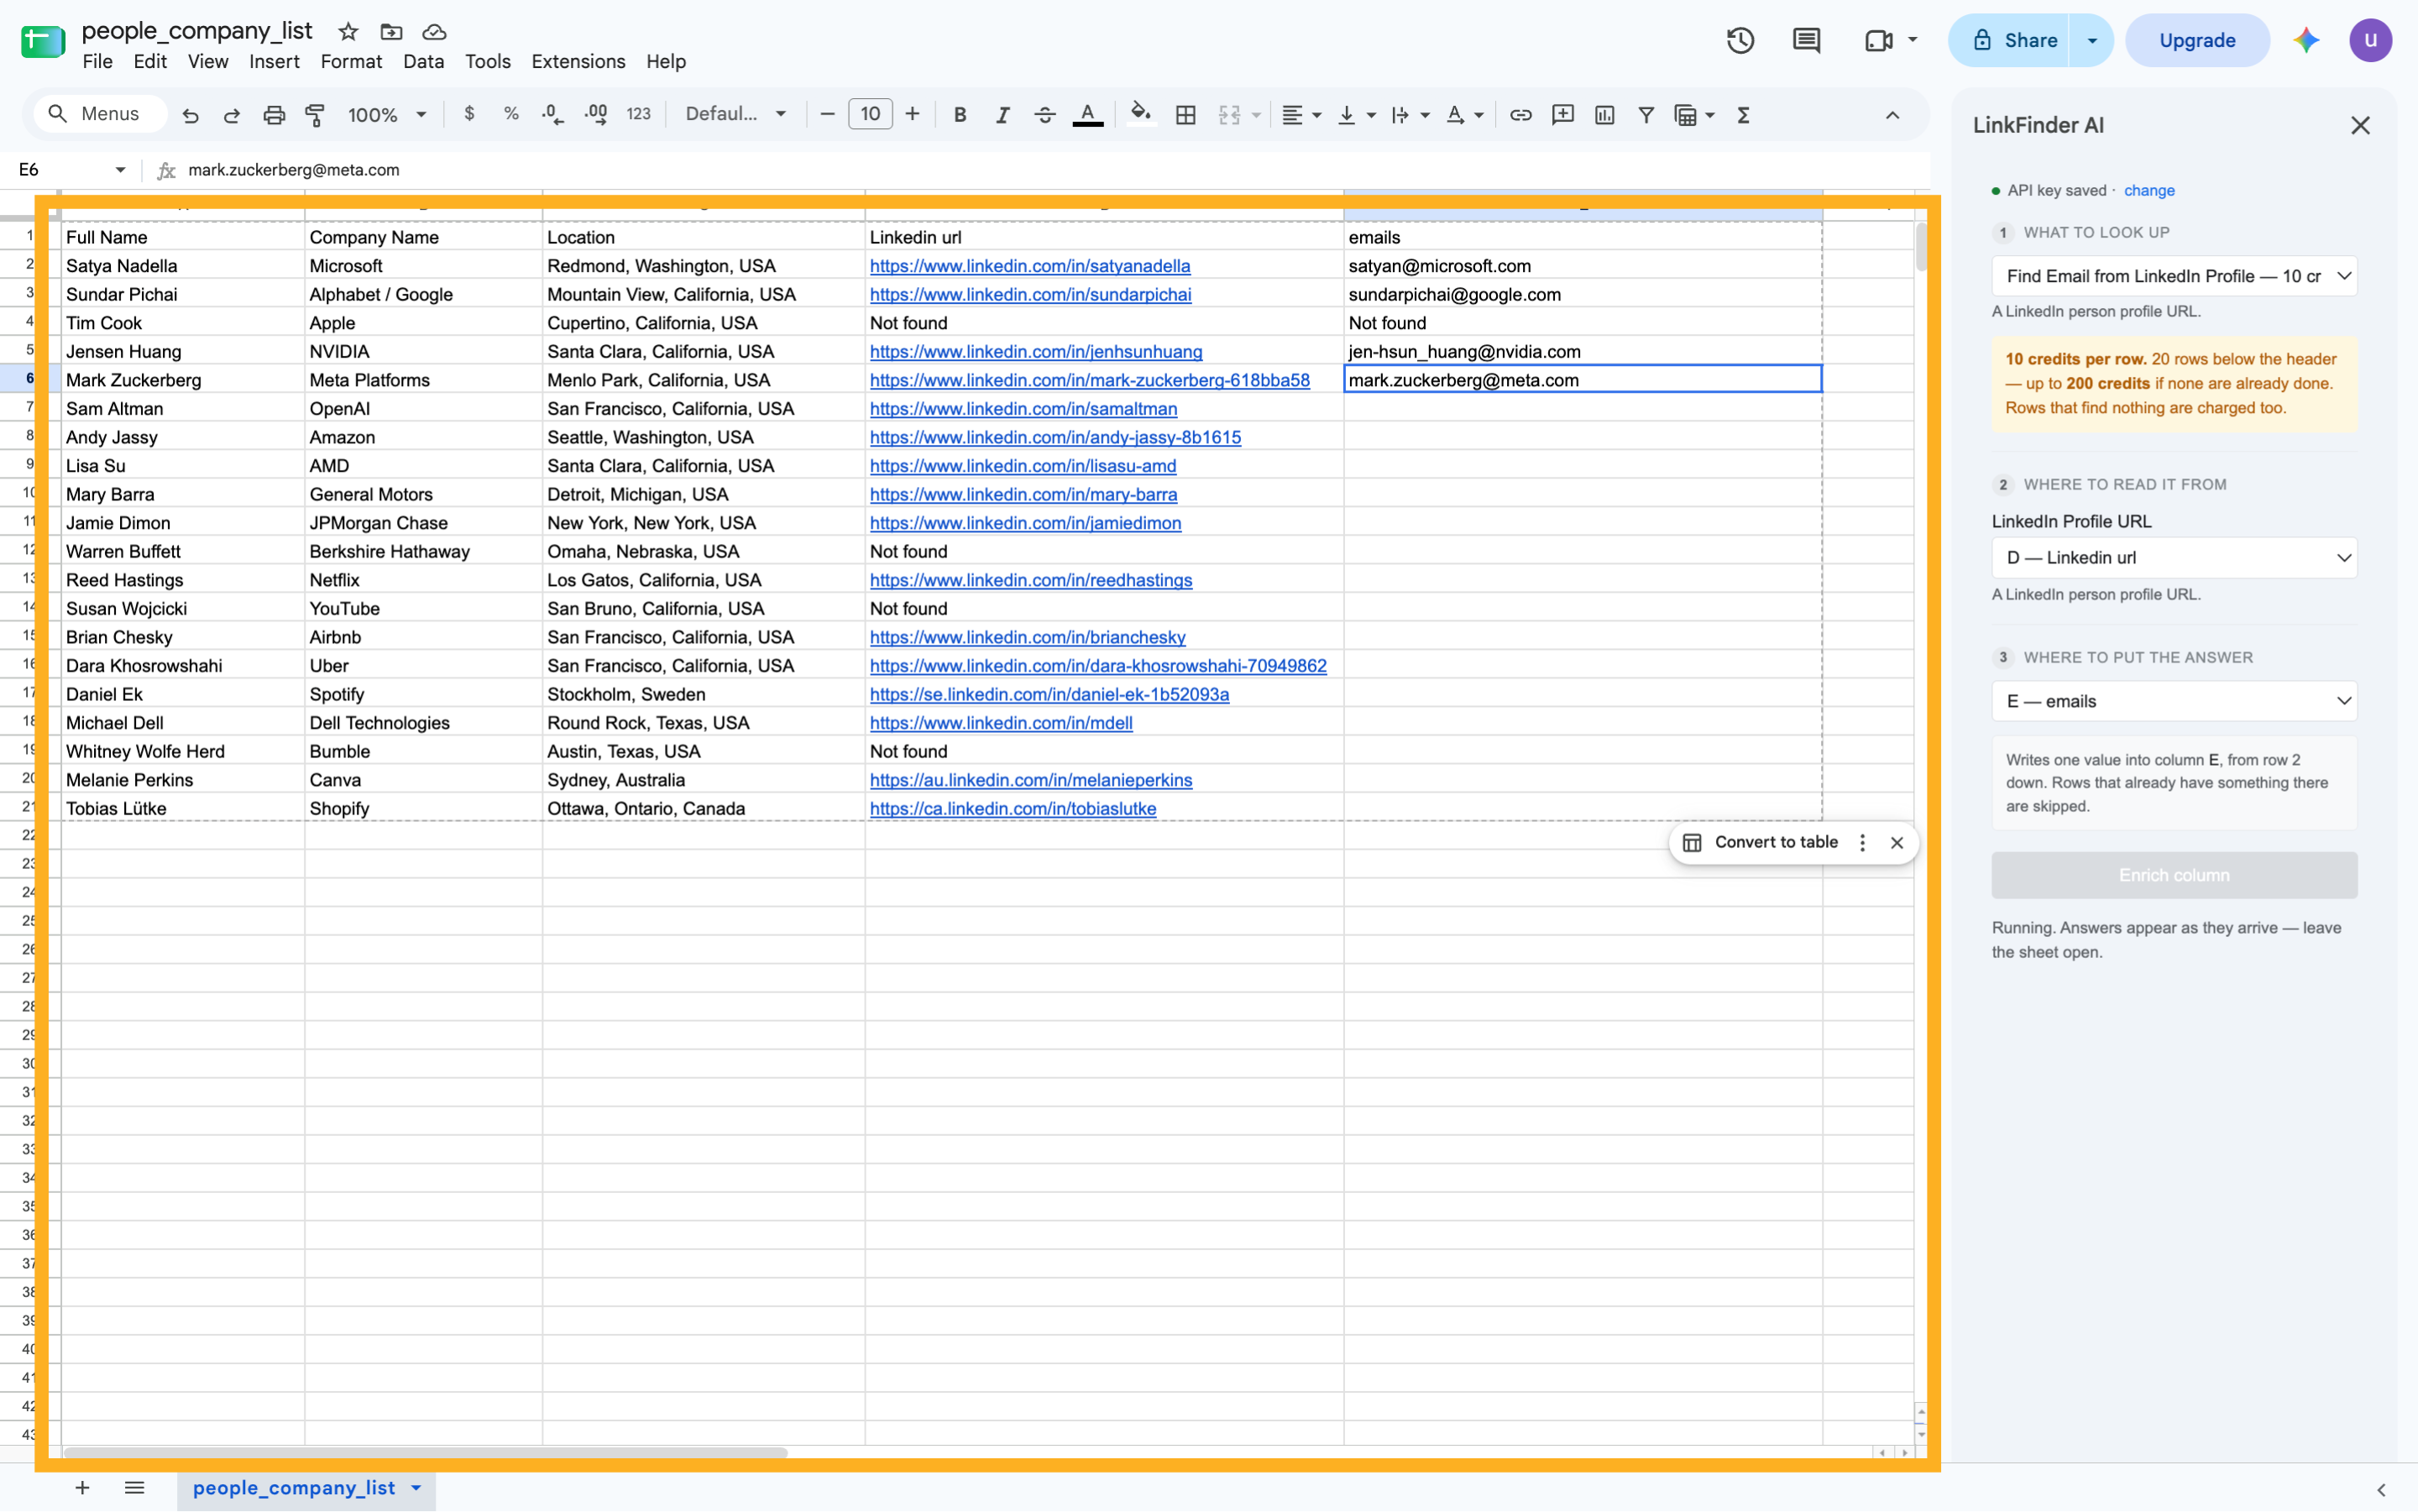Open the zoom 100% dropdown

387,115
